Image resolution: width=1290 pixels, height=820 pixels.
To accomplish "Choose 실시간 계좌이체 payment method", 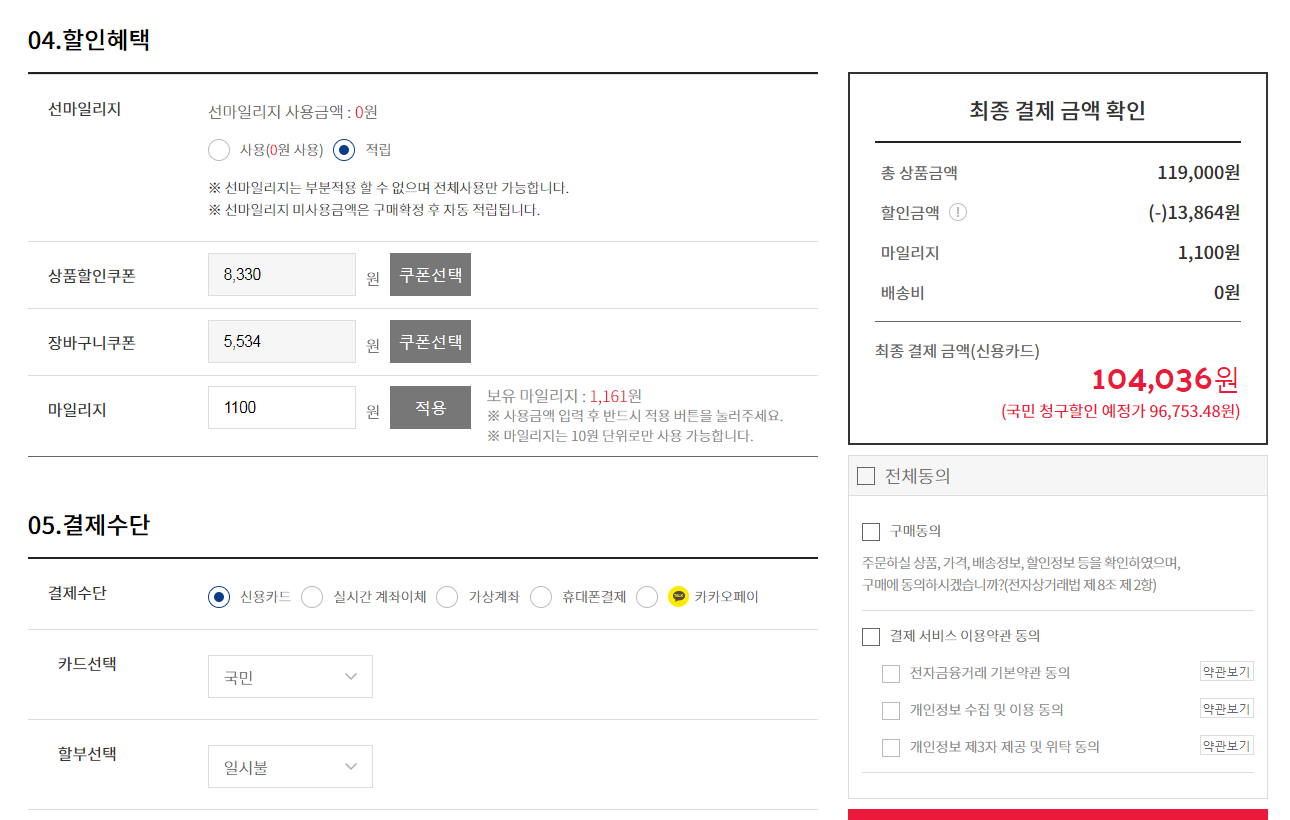I will 312,597.
